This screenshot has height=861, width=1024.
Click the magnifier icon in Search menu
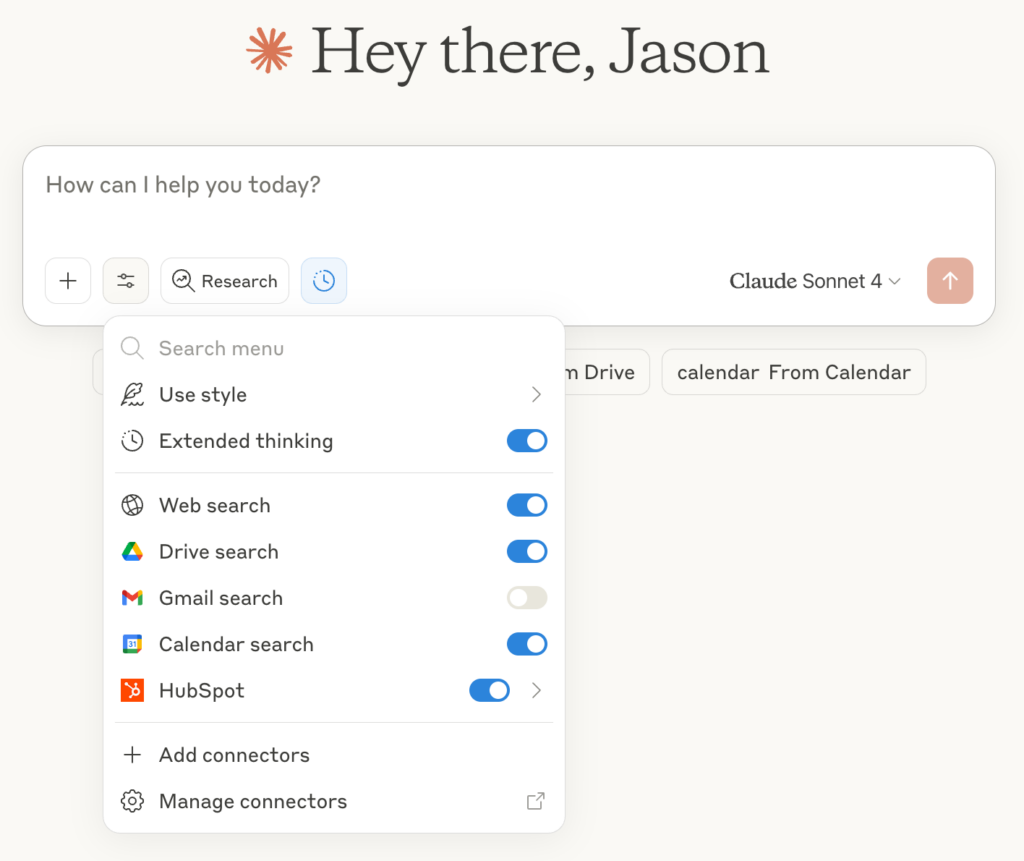coord(132,348)
